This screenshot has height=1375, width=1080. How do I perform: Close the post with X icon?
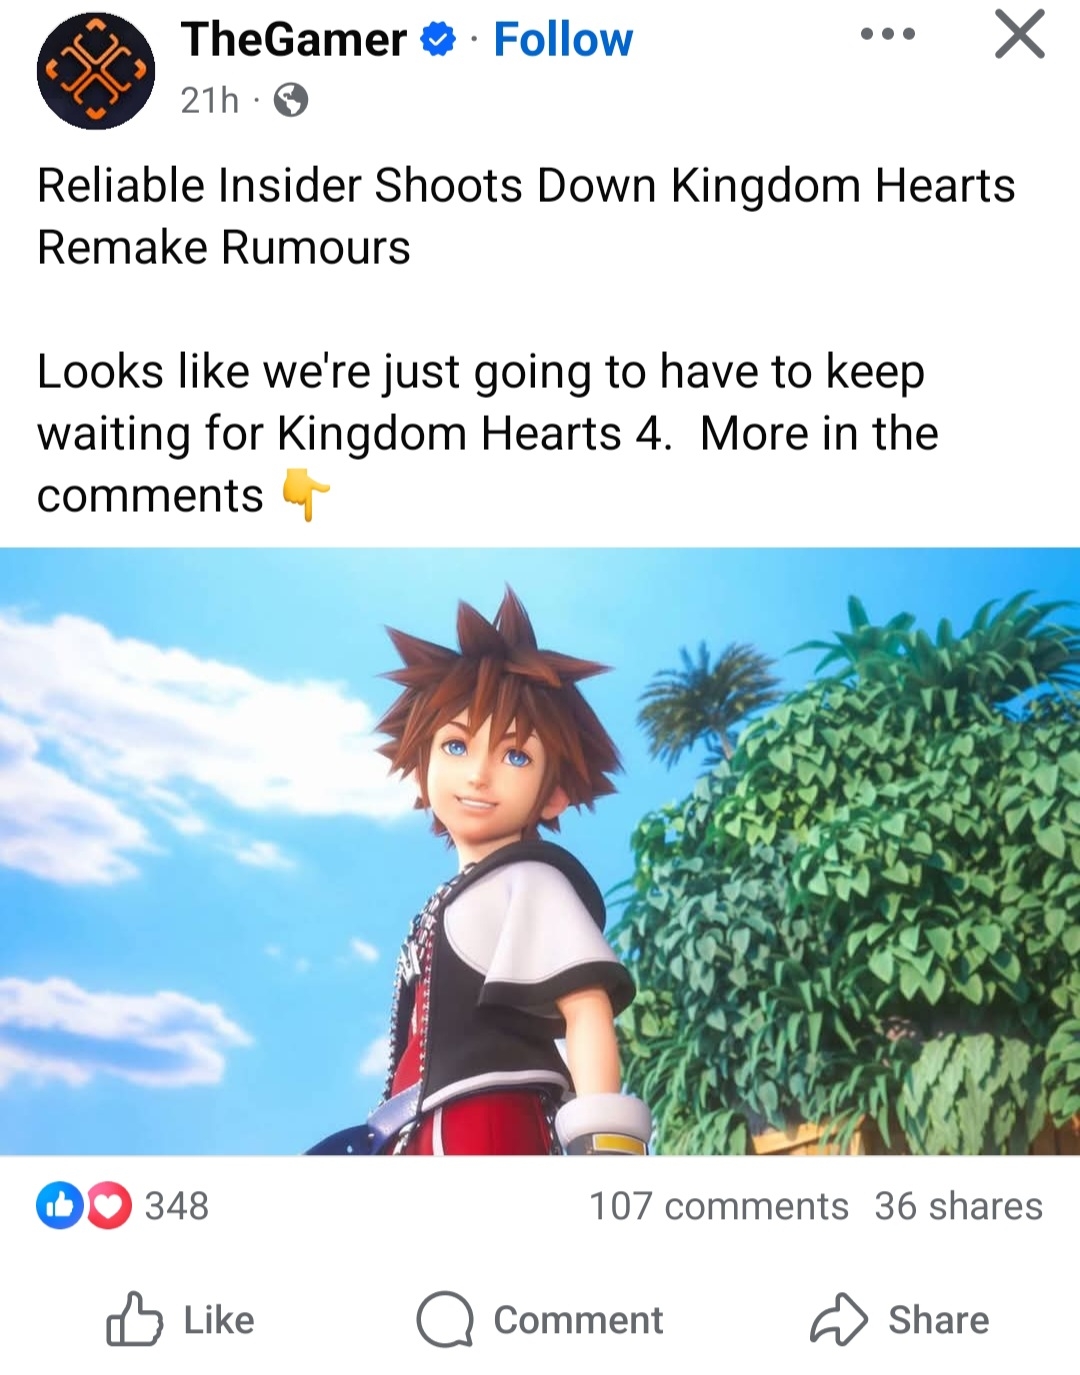1020,34
